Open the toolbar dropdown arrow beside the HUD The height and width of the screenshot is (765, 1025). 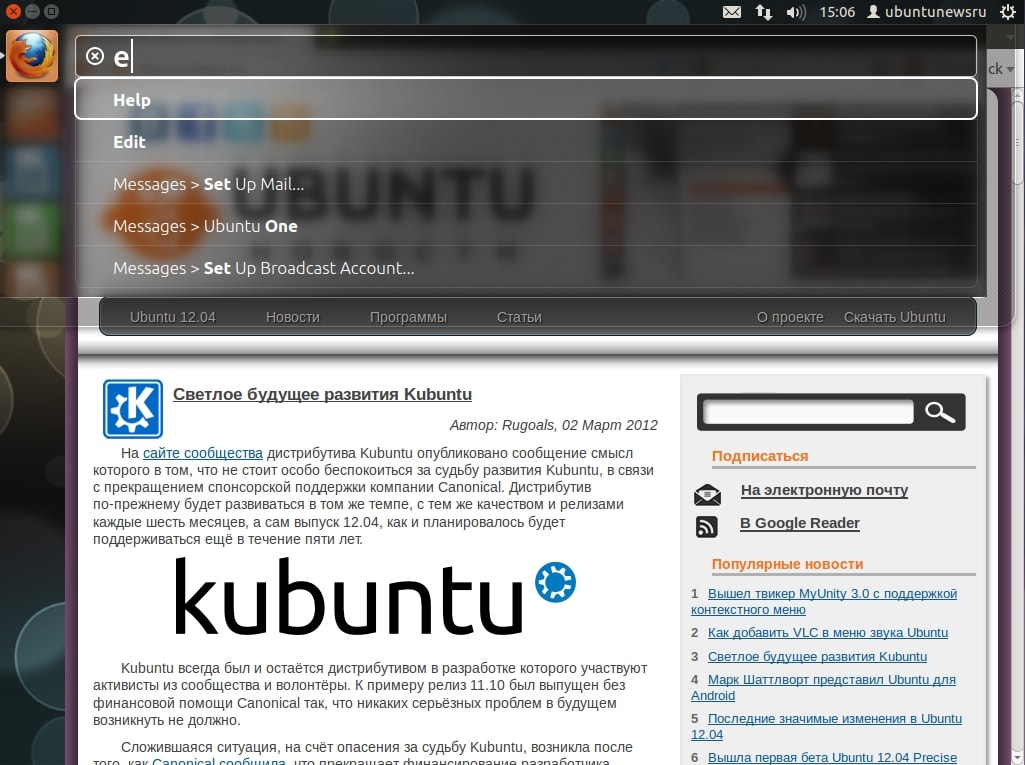[1009, 69]
